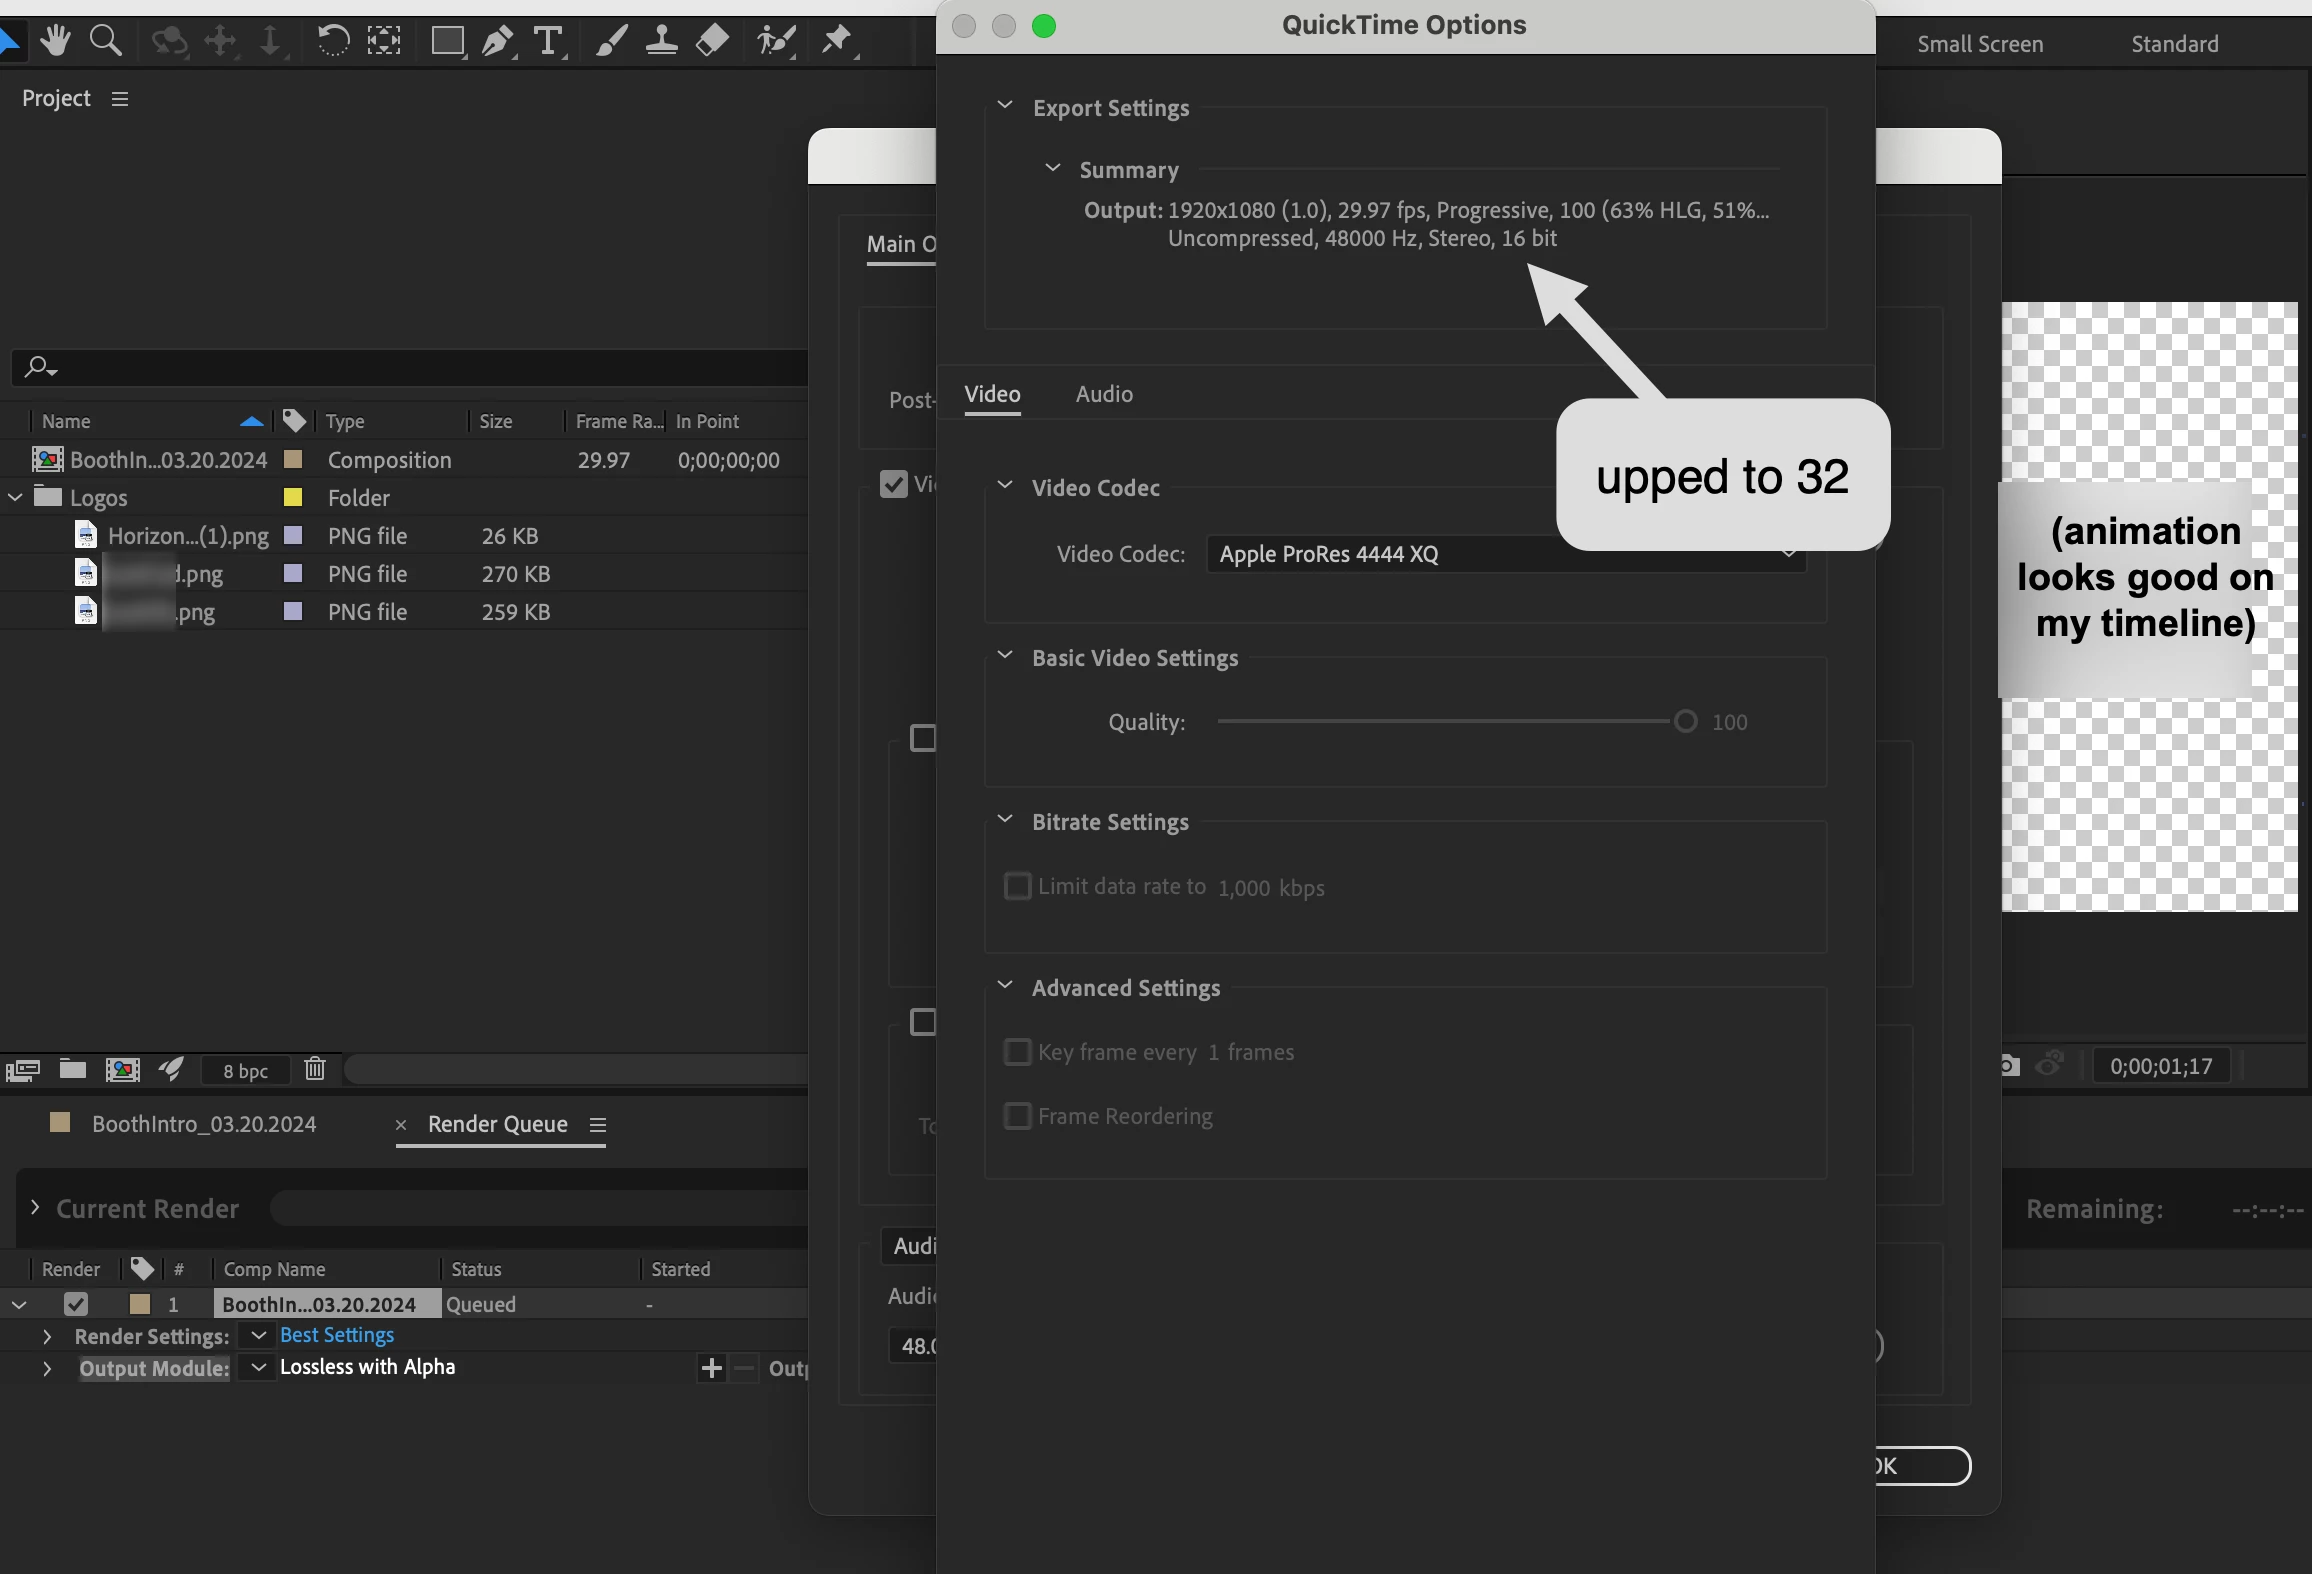The image size is (2312, 1574).
Task: Enable Frame Reordering checkbox
Action: tap(1017, 1116)
